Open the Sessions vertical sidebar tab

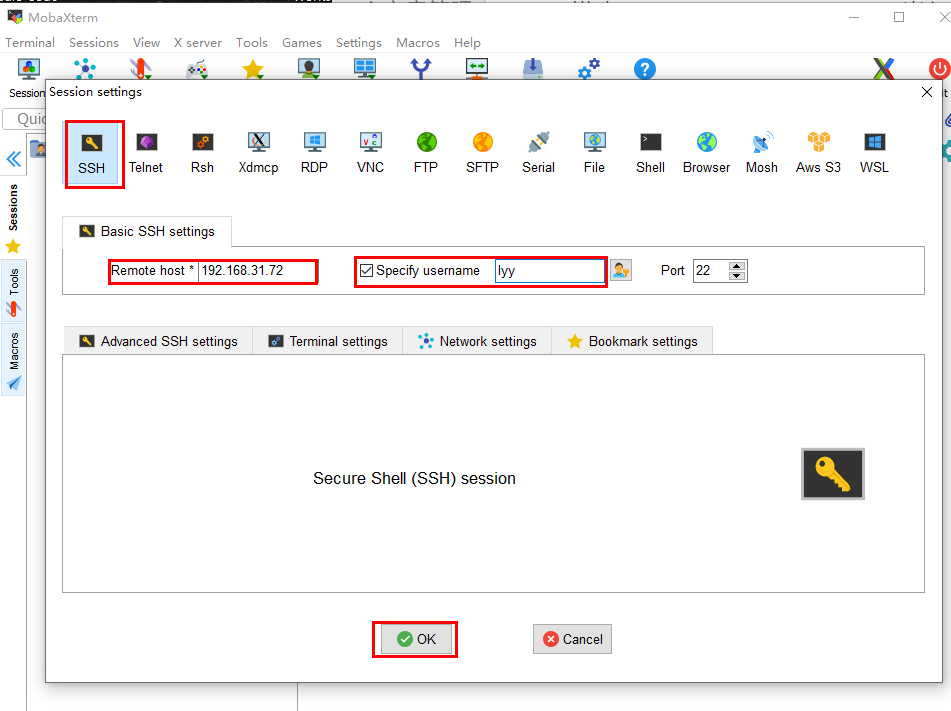point(13,218)
